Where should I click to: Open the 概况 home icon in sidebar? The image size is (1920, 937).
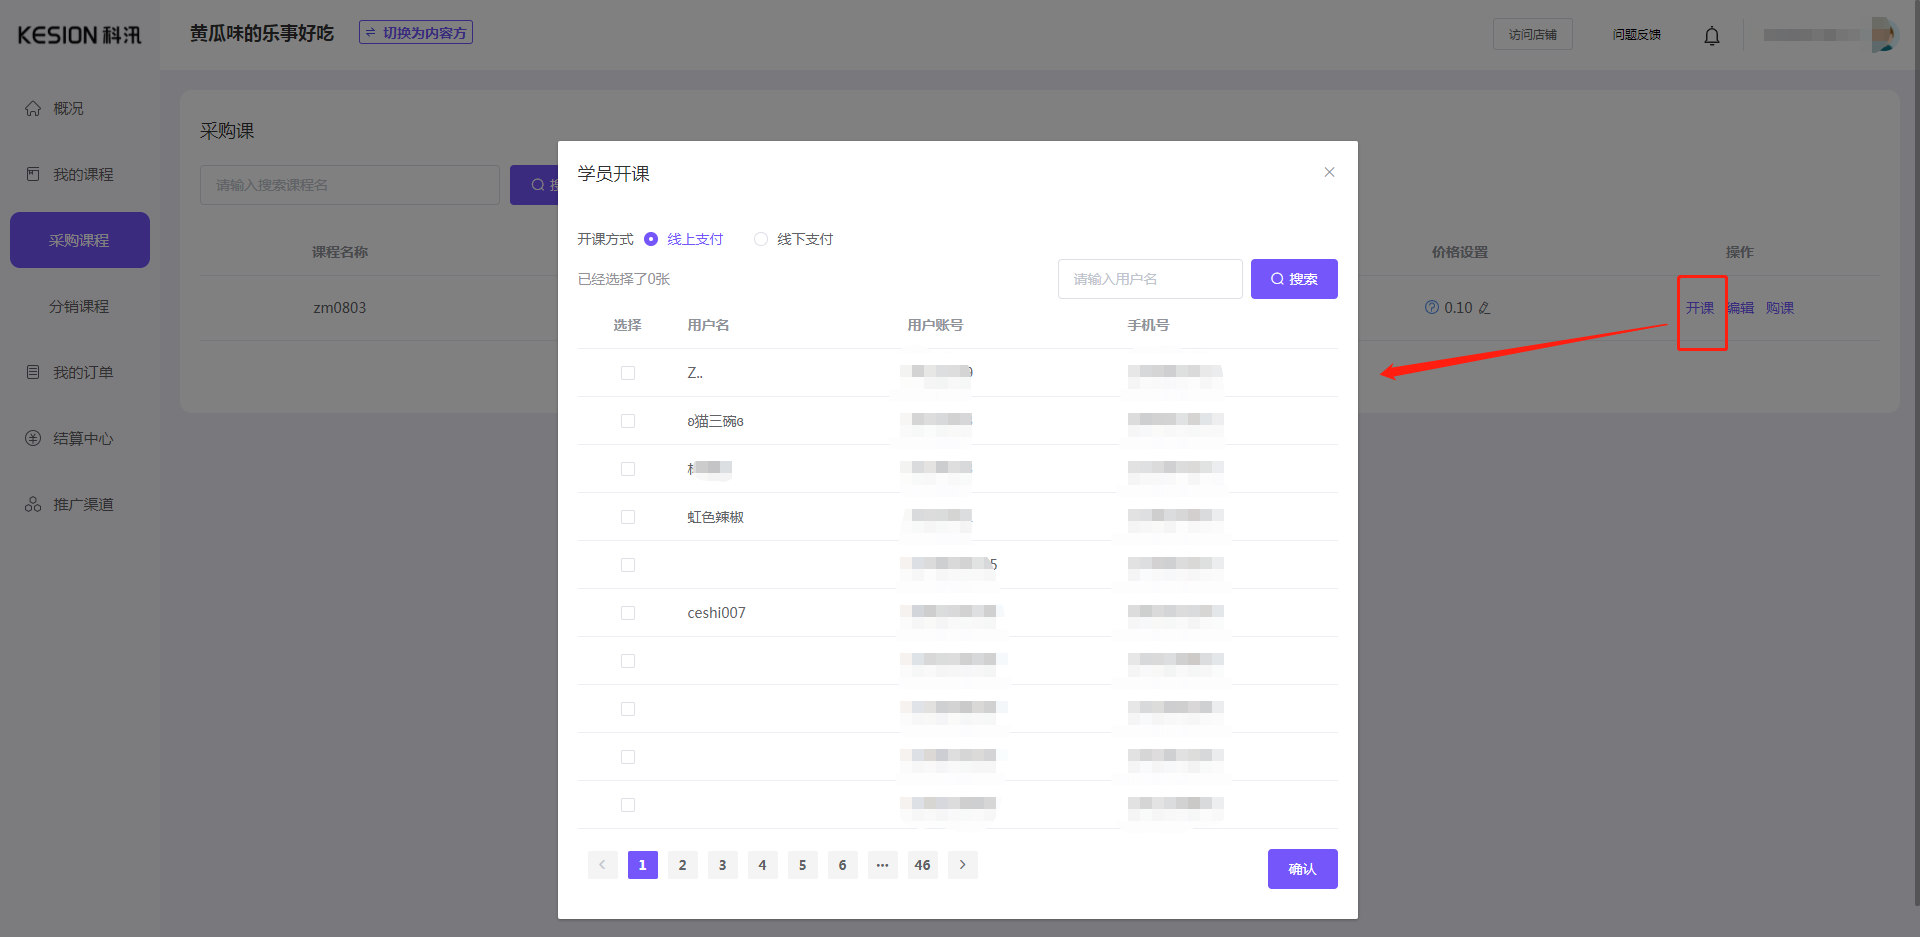(33, 108)
